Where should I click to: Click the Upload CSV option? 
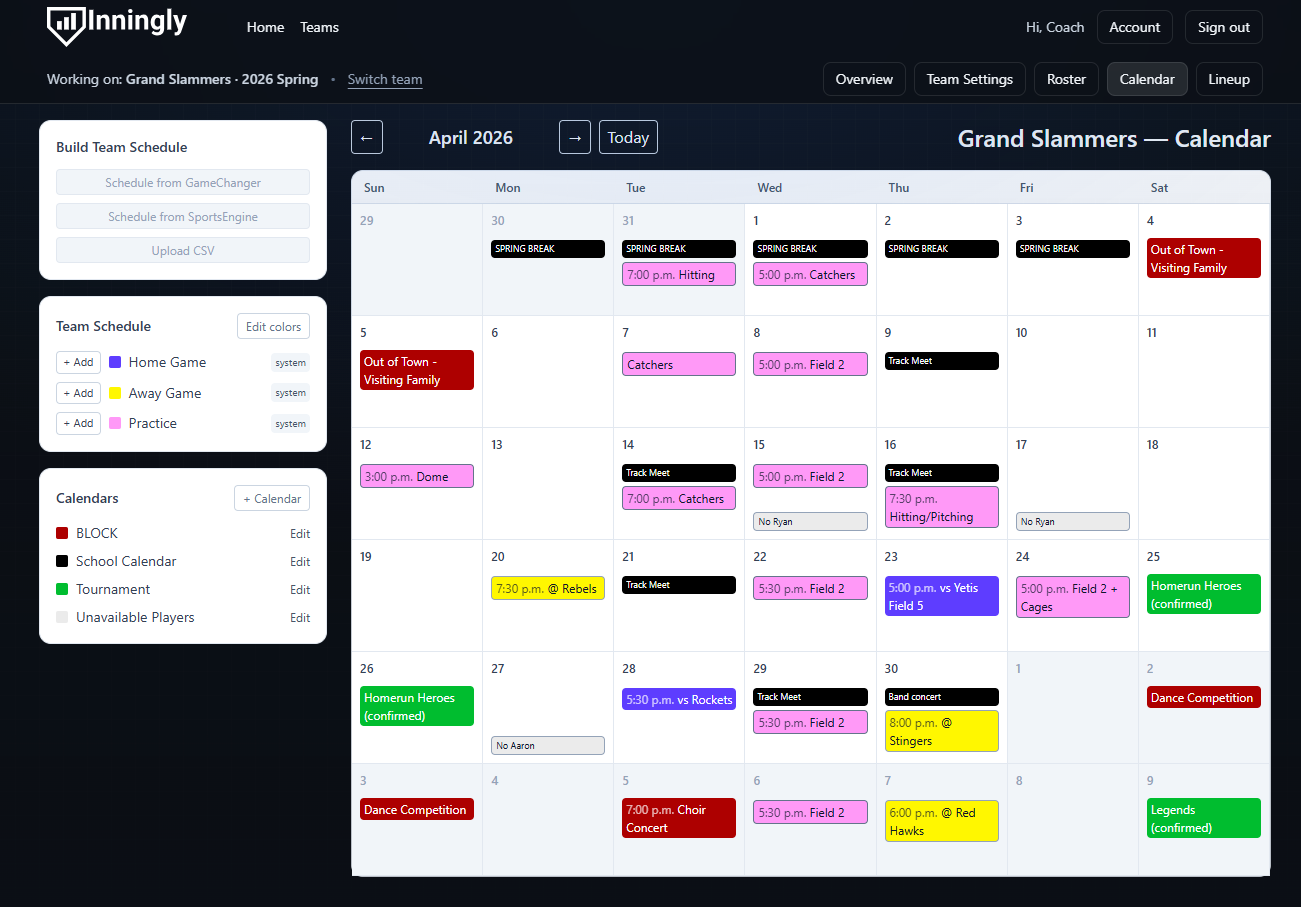(182, 250)
